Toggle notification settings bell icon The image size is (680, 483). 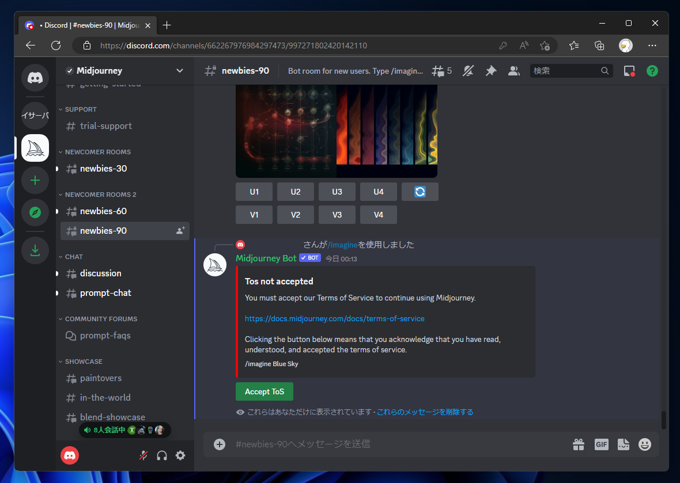468,71
